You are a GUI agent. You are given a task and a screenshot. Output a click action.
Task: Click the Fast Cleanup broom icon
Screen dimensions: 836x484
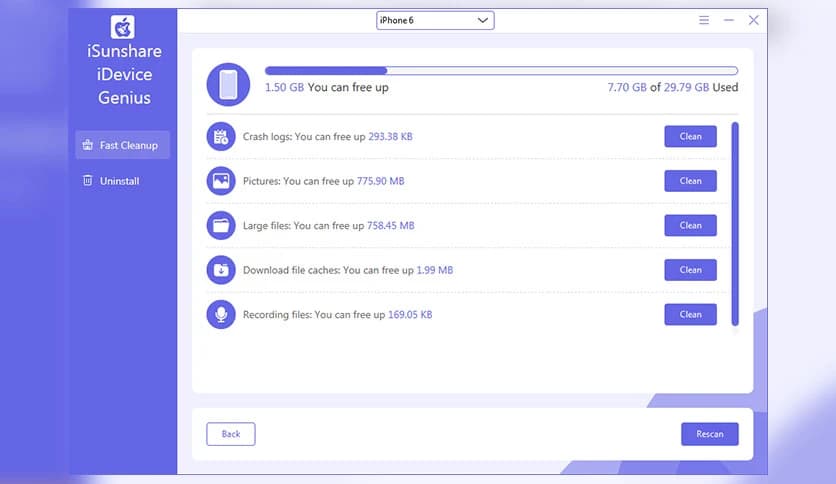(x=87, y=145)
